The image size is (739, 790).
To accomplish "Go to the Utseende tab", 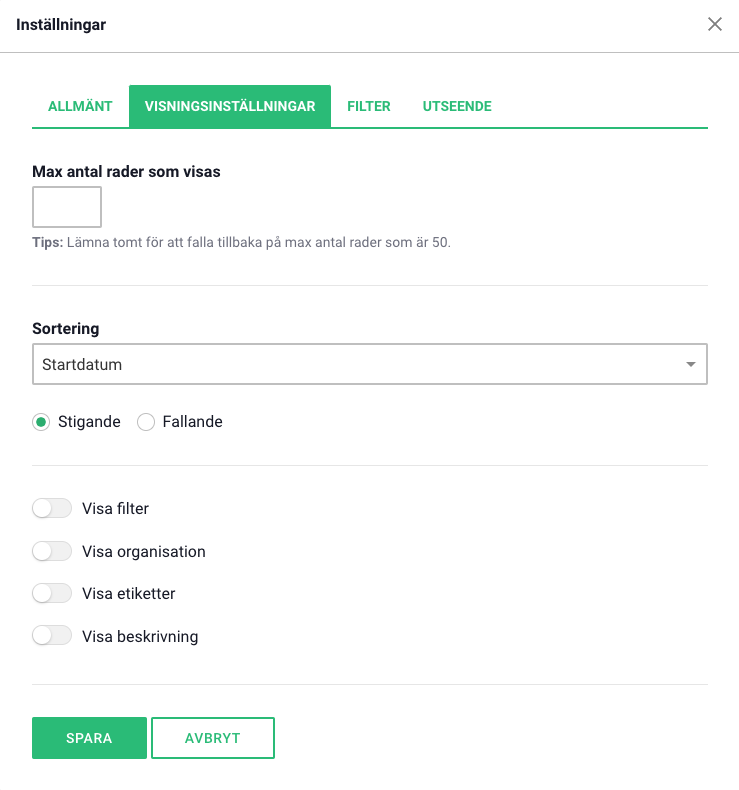I will tap(457, 106).
